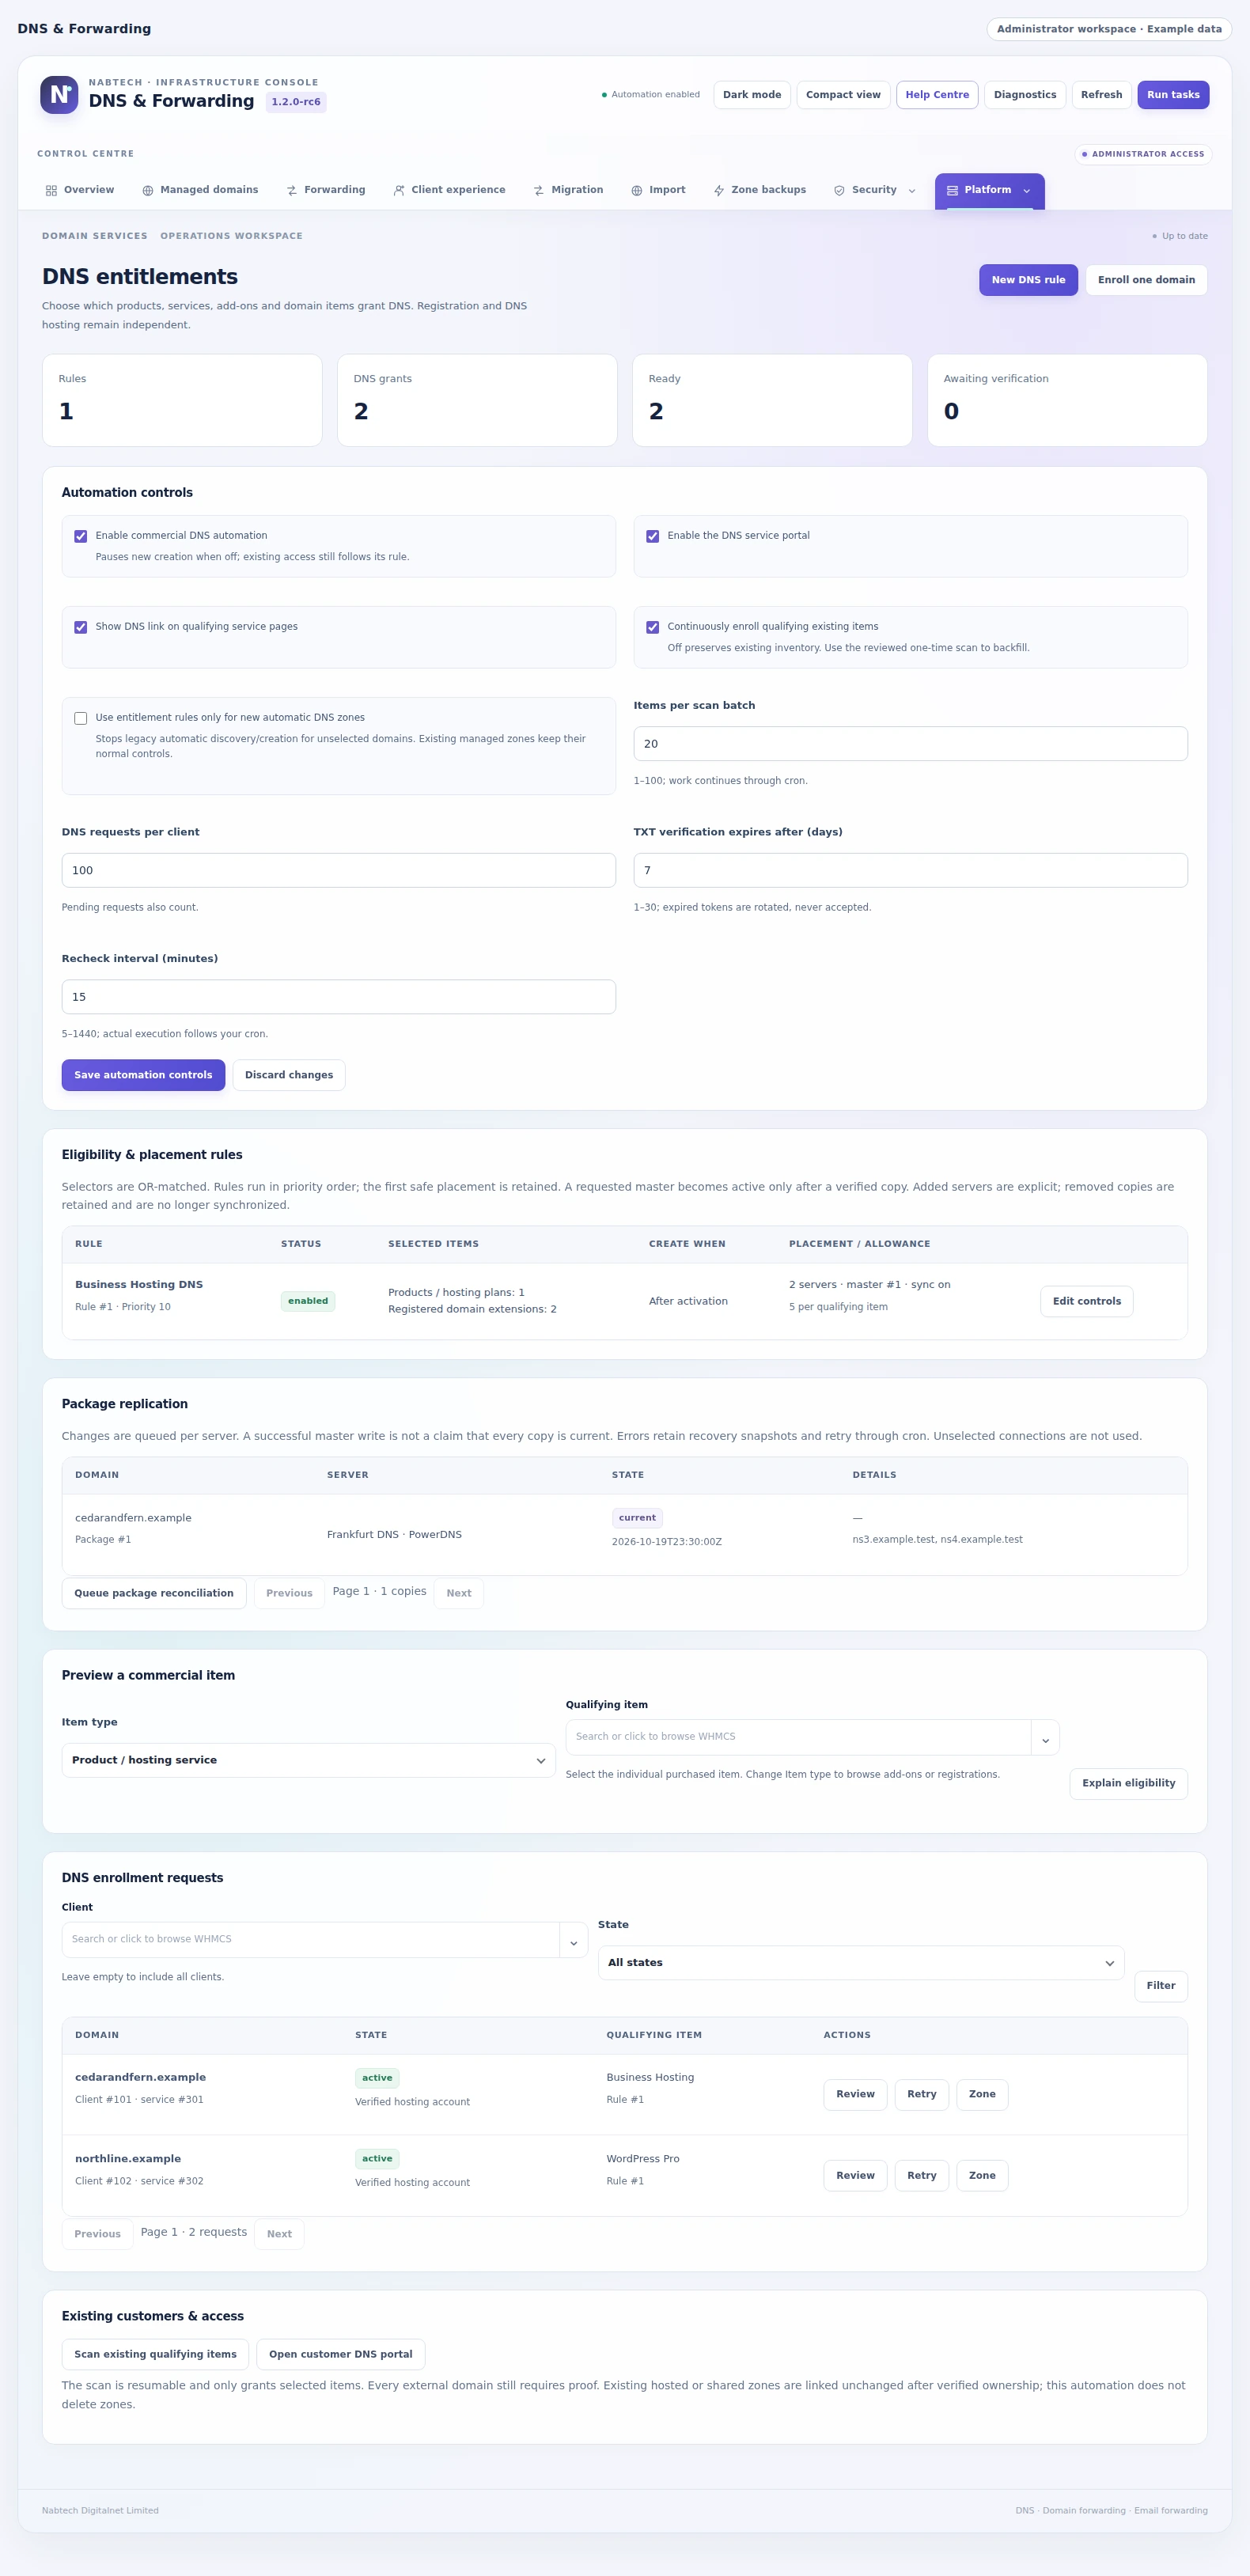Screen dimensions: 1250x2576
Task: Focus the Recheck interval minutes field
Action: (x=338, y=997)
